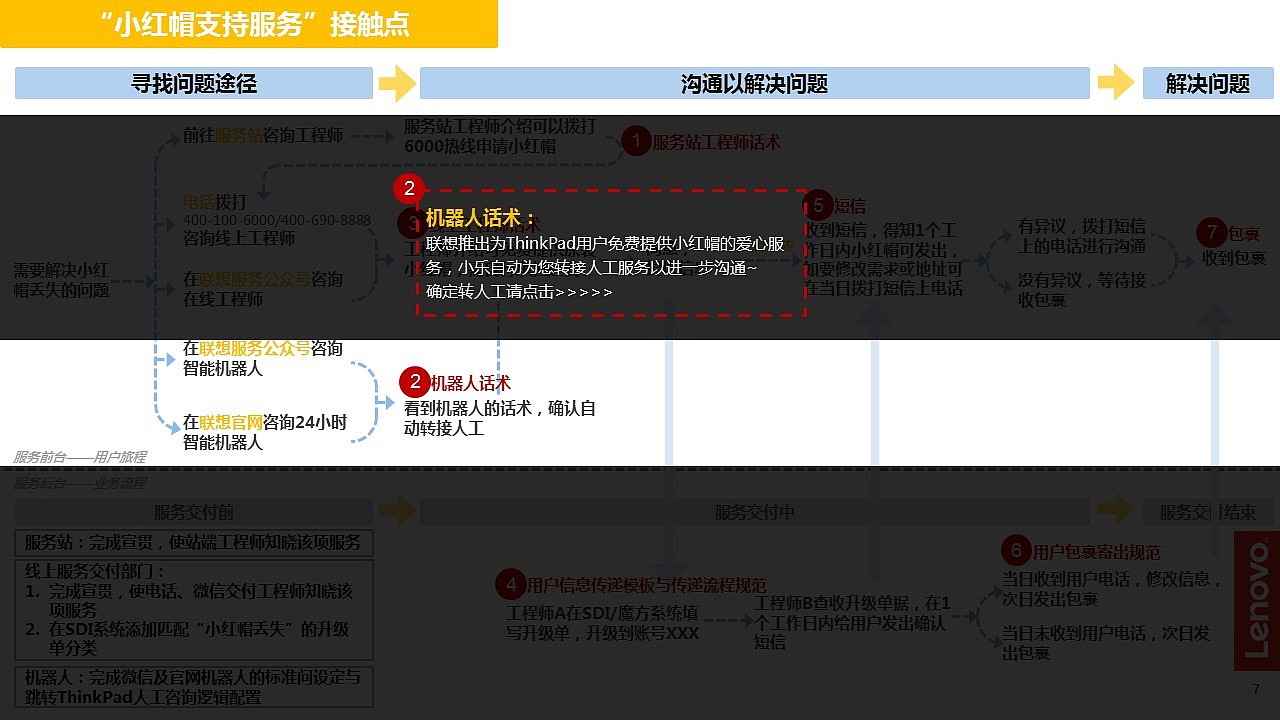1280x720 pixels.
Task: Select the phone numbers 400-100-6000/400-690-8888
Action: pos(277,220)
